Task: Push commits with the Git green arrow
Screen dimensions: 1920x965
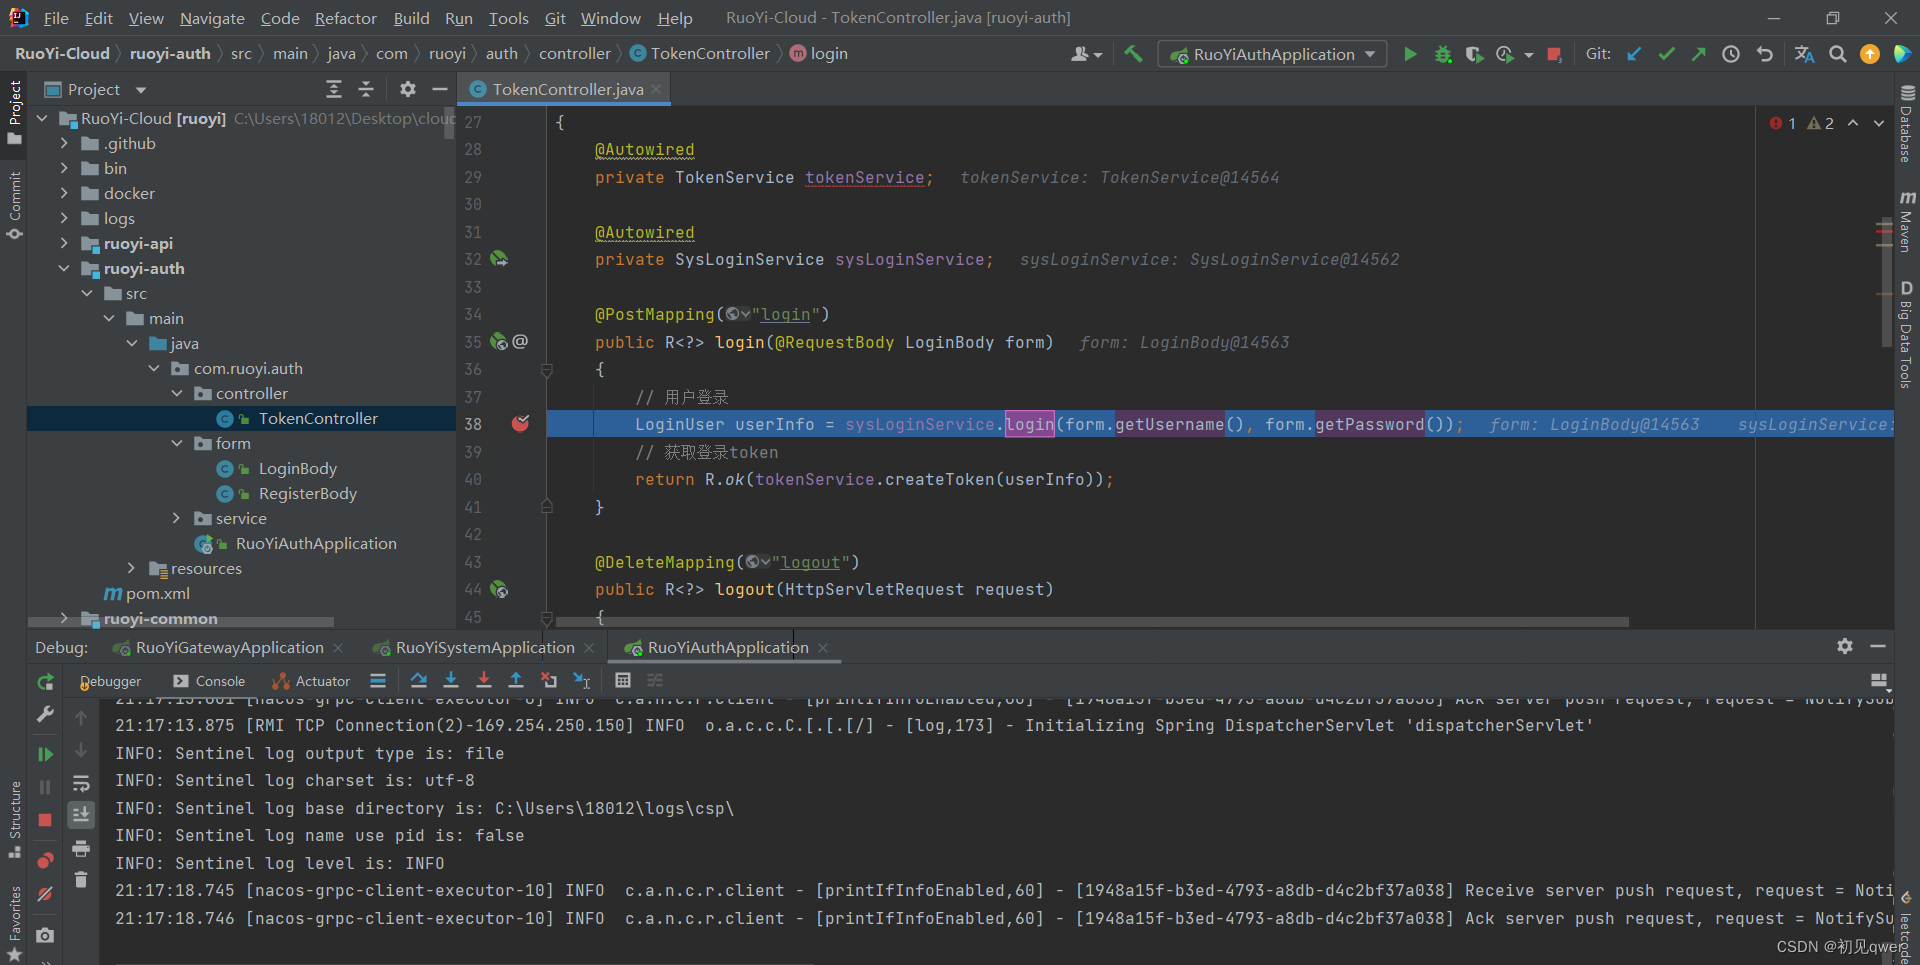Action: click(1698, 54)
